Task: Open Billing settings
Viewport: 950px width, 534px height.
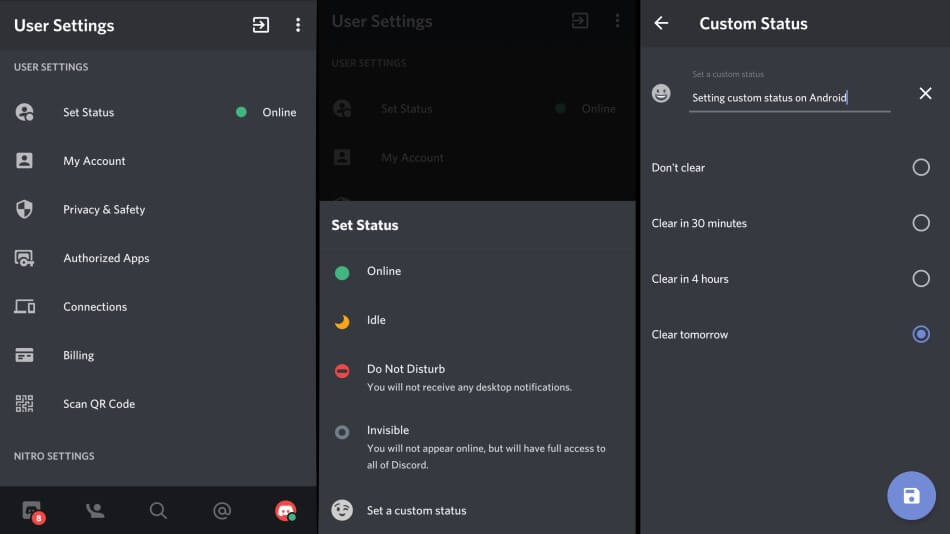Action: tap(158, 355)
